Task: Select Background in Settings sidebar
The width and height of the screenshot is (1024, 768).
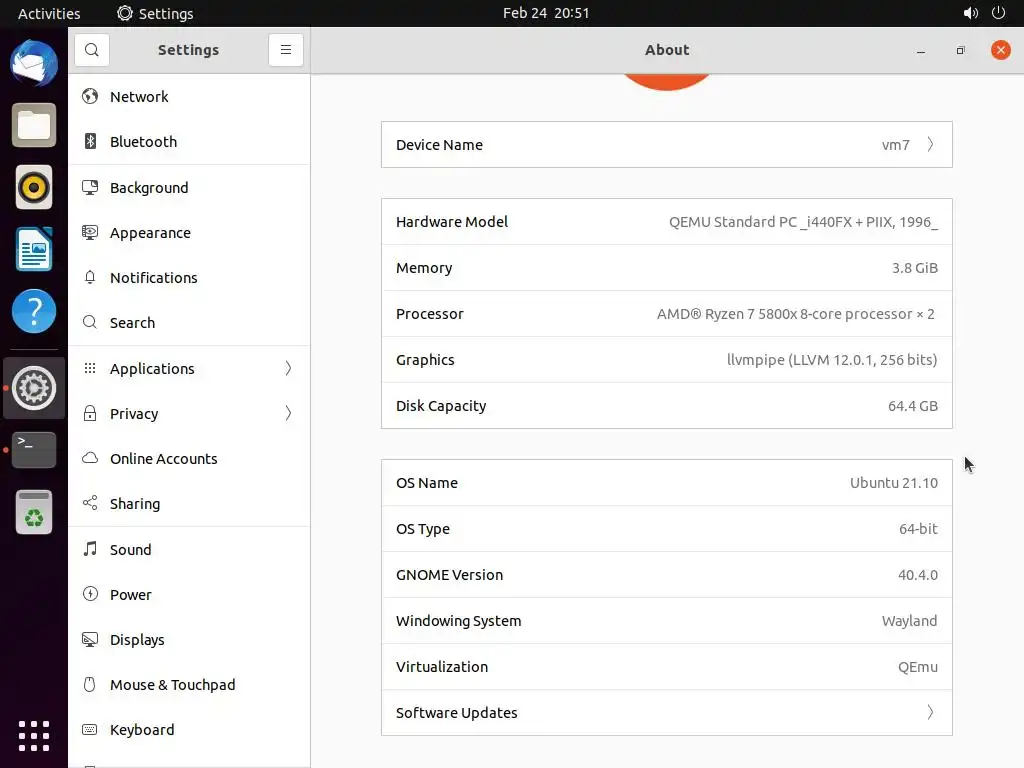Action: pyautogui.click(x=189, y=187)
